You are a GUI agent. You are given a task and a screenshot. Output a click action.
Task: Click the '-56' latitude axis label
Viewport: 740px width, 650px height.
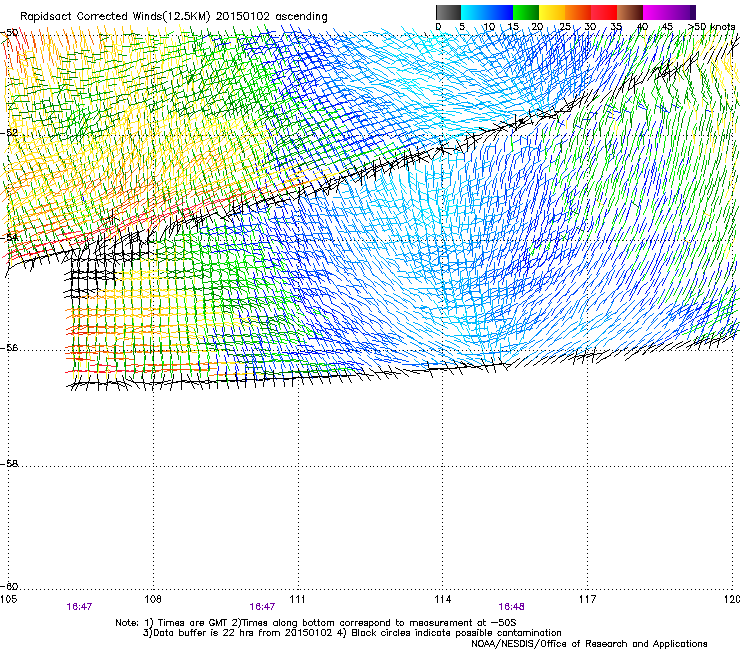point(9,348)
